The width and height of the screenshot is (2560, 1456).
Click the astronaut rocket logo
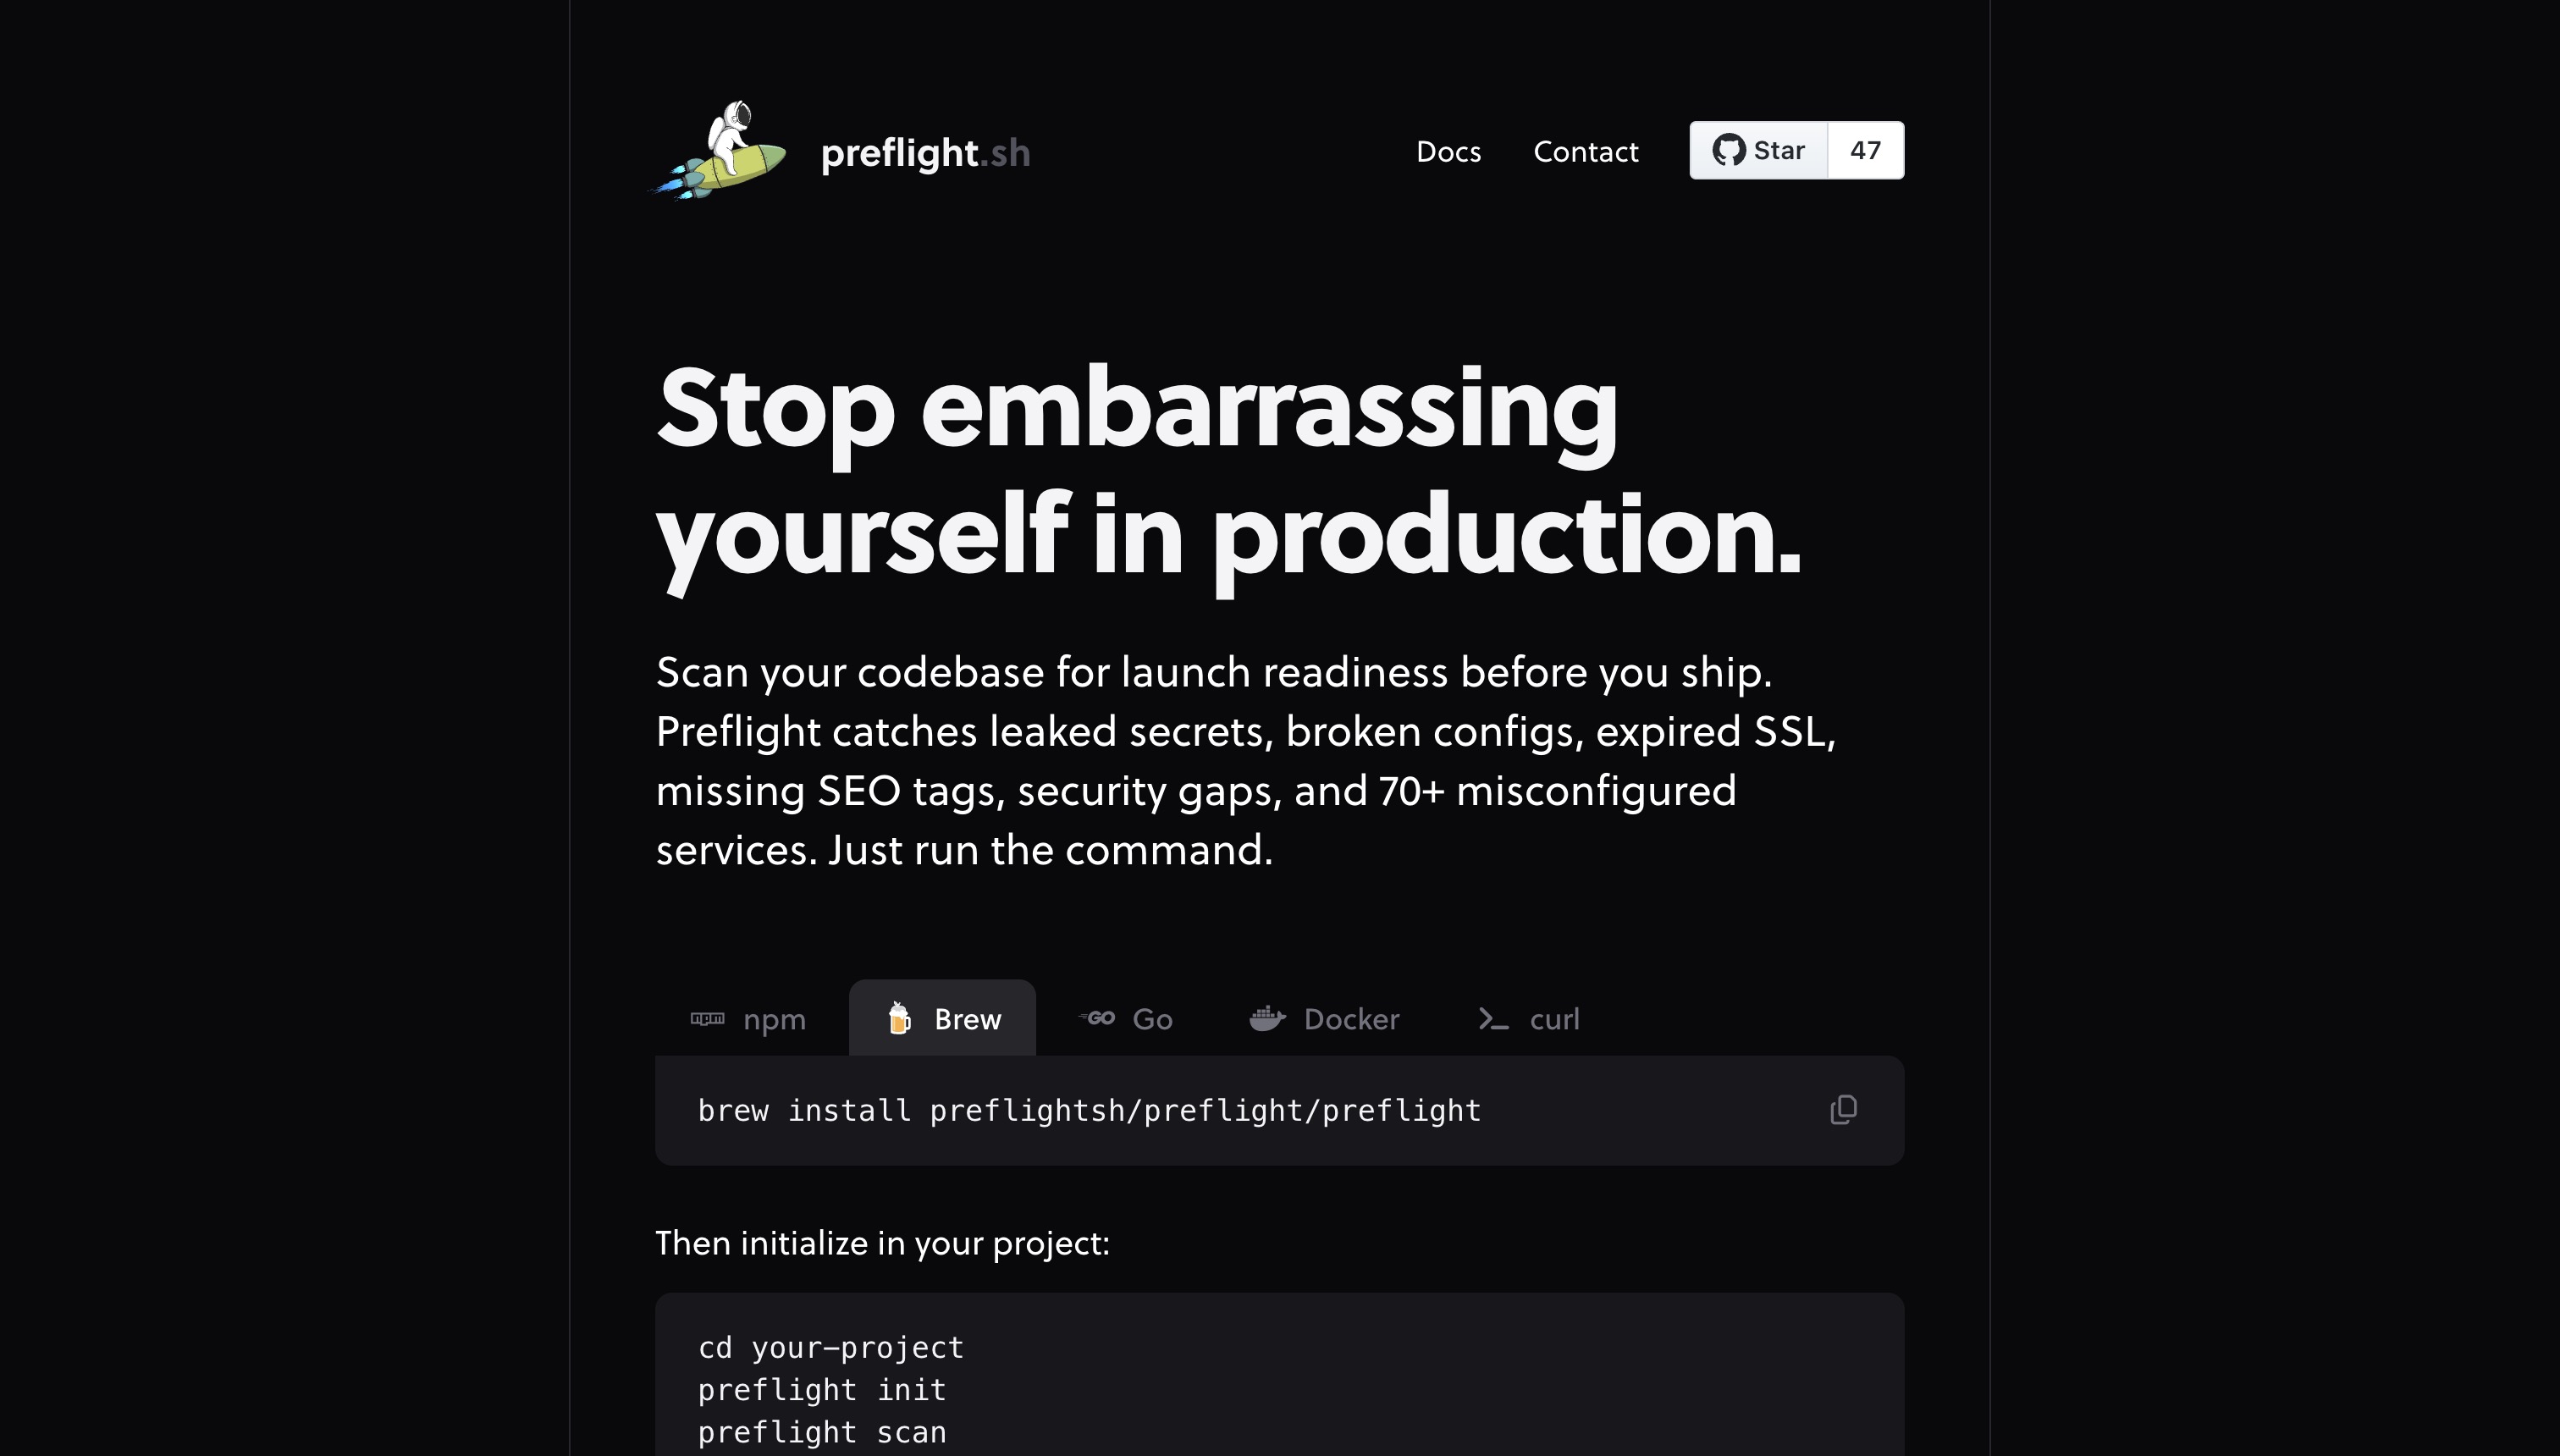(x=719, y=151)
